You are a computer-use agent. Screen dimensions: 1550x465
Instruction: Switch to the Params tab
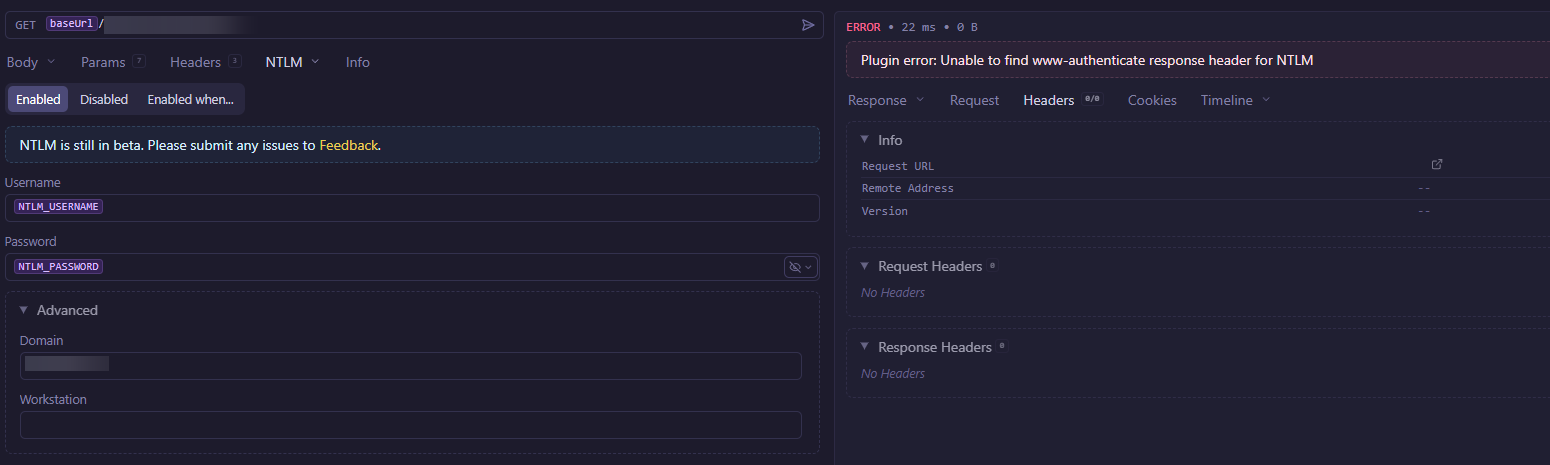[x=104, y=62]
